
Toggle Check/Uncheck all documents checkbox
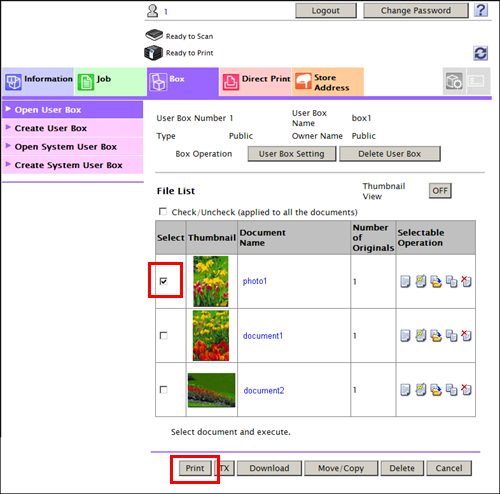[x=163, y=212]
